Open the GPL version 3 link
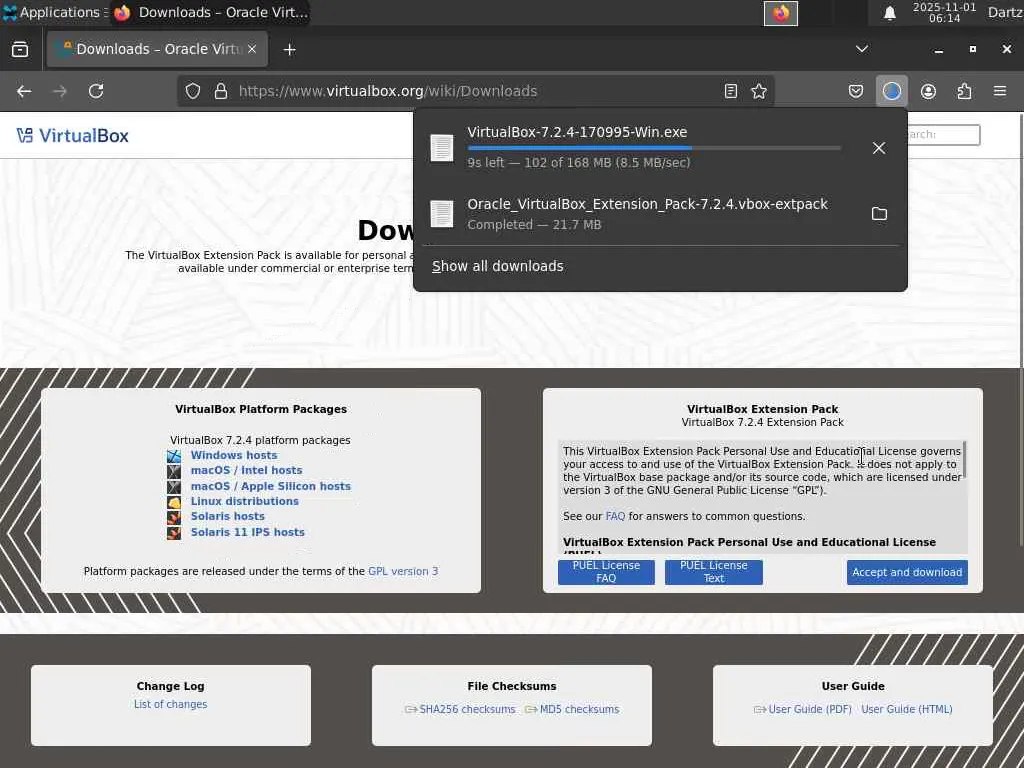The width and height of the screenshot is (1024, 768). click(x=403, y=571)
